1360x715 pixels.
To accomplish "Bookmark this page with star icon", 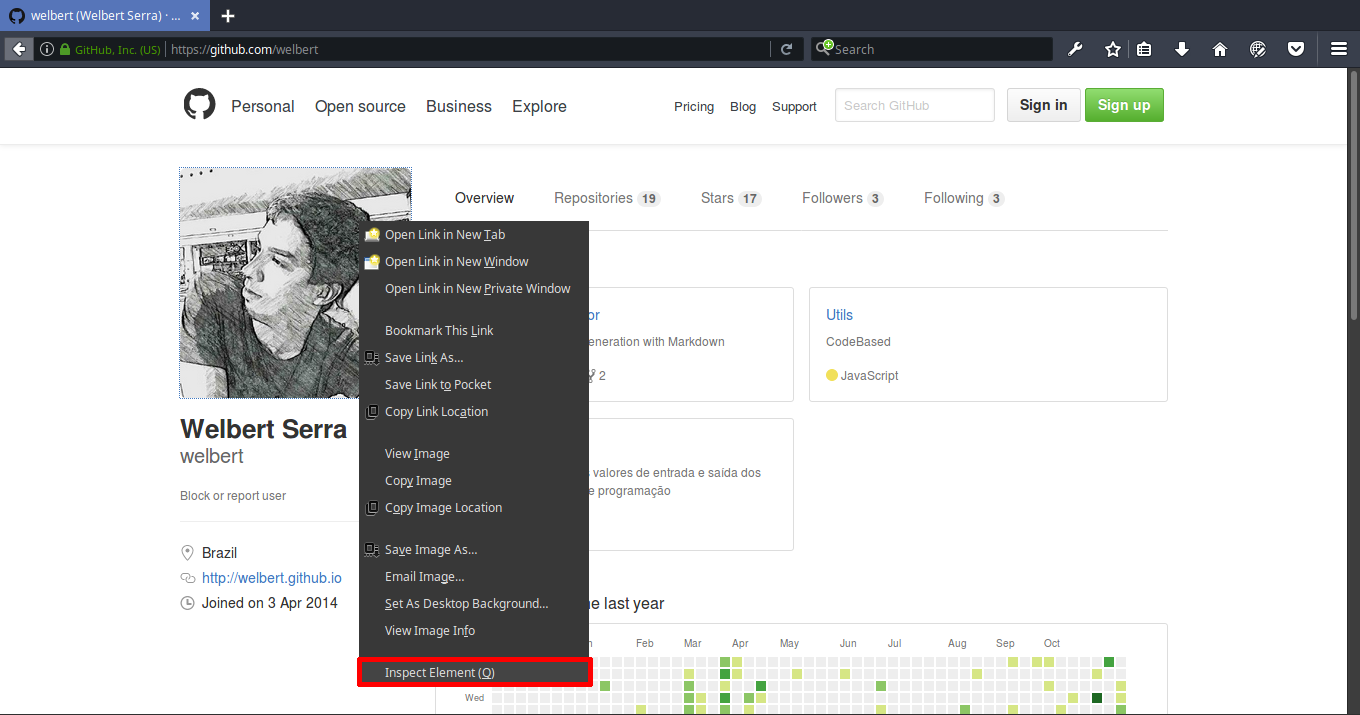I will pos(1112,49).
